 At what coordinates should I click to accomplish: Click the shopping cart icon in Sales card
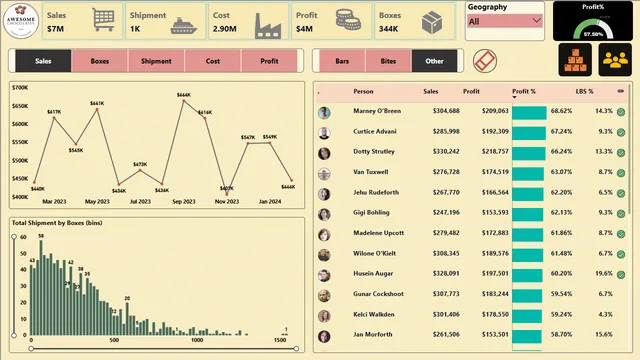[x=103, y=19]
